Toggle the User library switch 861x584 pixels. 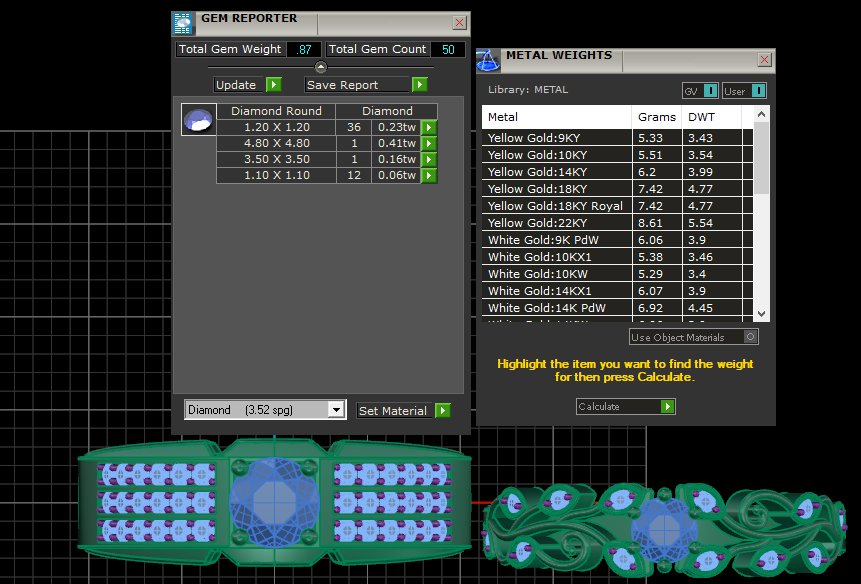click(x=758, y=91)
